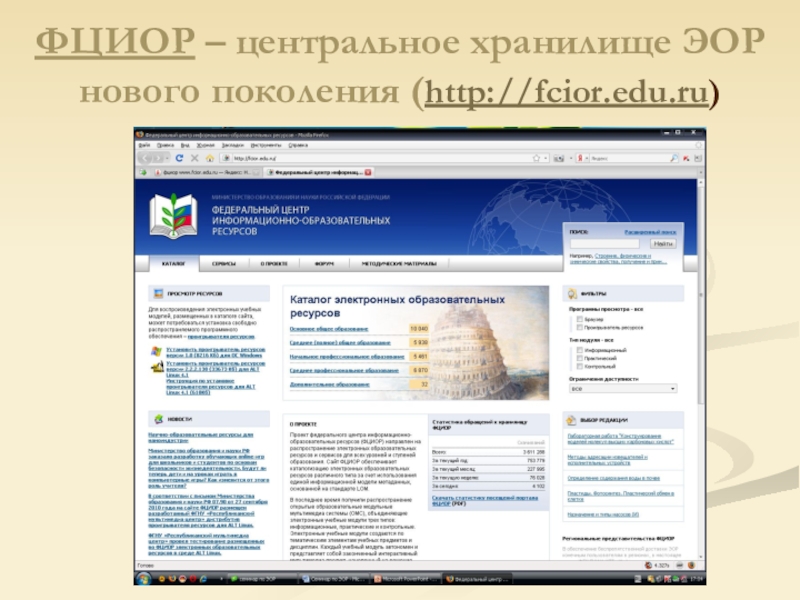Click the Найти search button
Viewport: 800px width, 600px height.
pyautogui.click(x=663, y=244)
